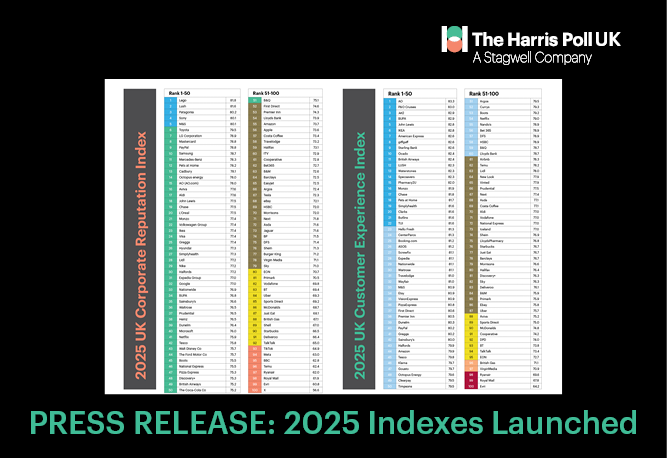This screenshot has height=458, width=667.
Task: Select the 'New Look' row
Action: (x=503, y=177)
